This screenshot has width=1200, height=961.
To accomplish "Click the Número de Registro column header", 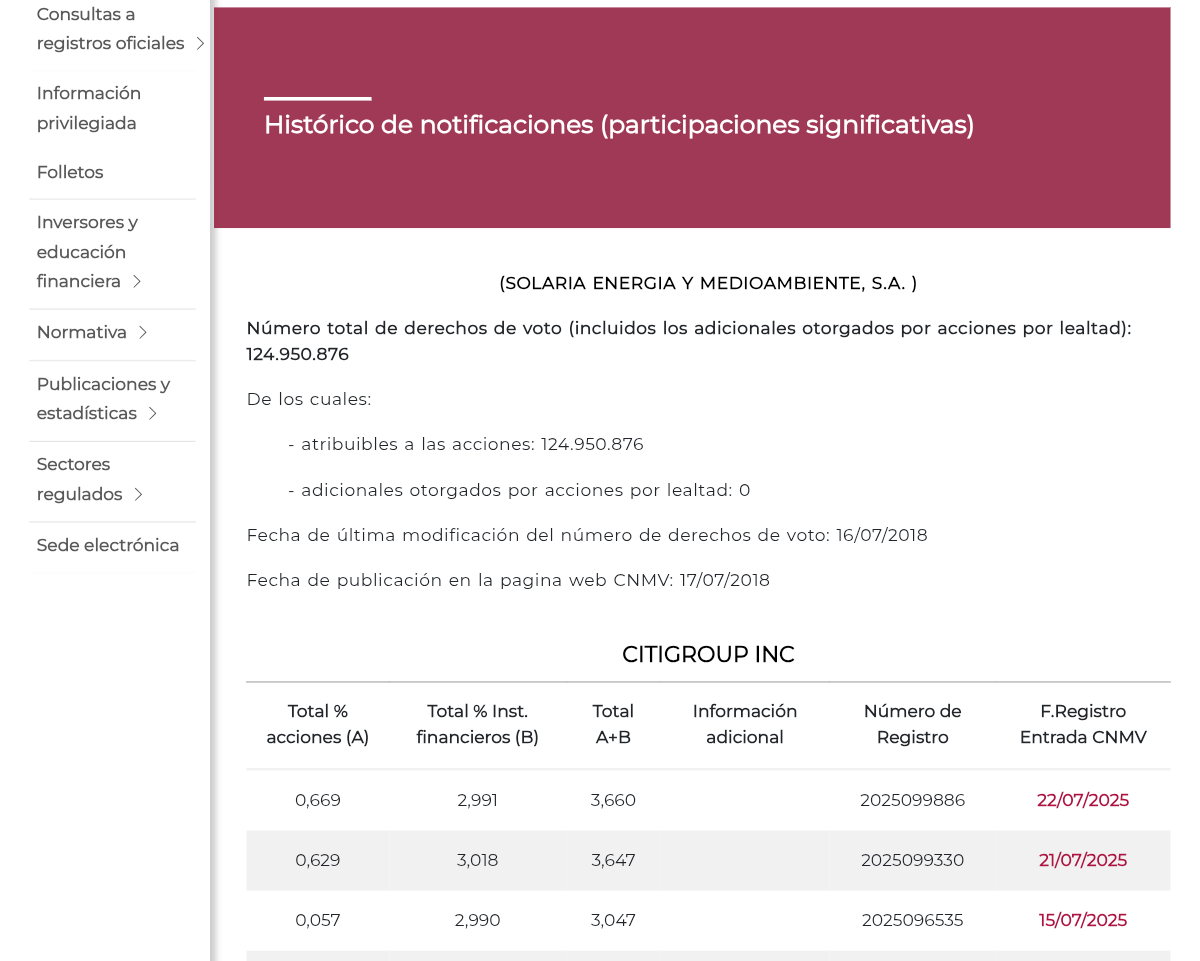I will coord(913,724).
